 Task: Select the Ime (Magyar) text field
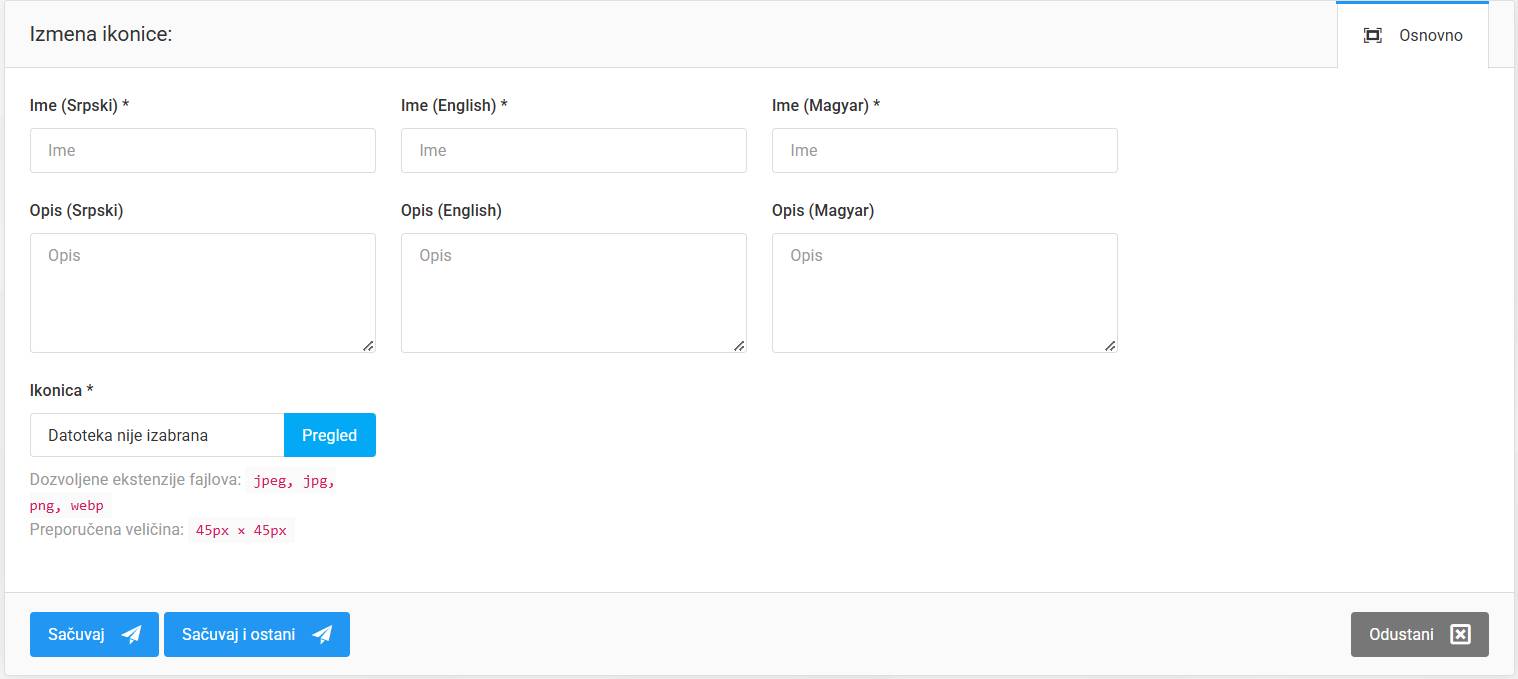tap(944, 150)
